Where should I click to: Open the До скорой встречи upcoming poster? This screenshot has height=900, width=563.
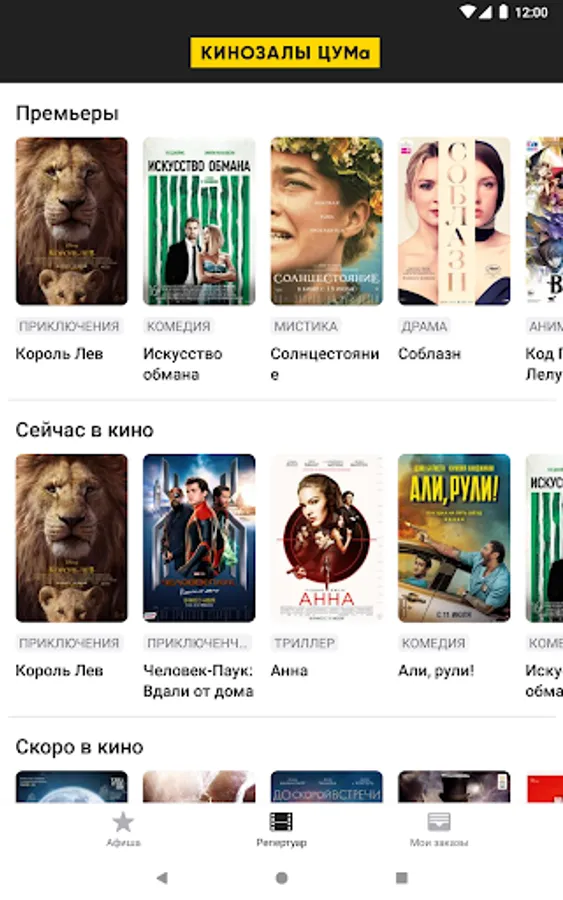(x=327, y=786)
